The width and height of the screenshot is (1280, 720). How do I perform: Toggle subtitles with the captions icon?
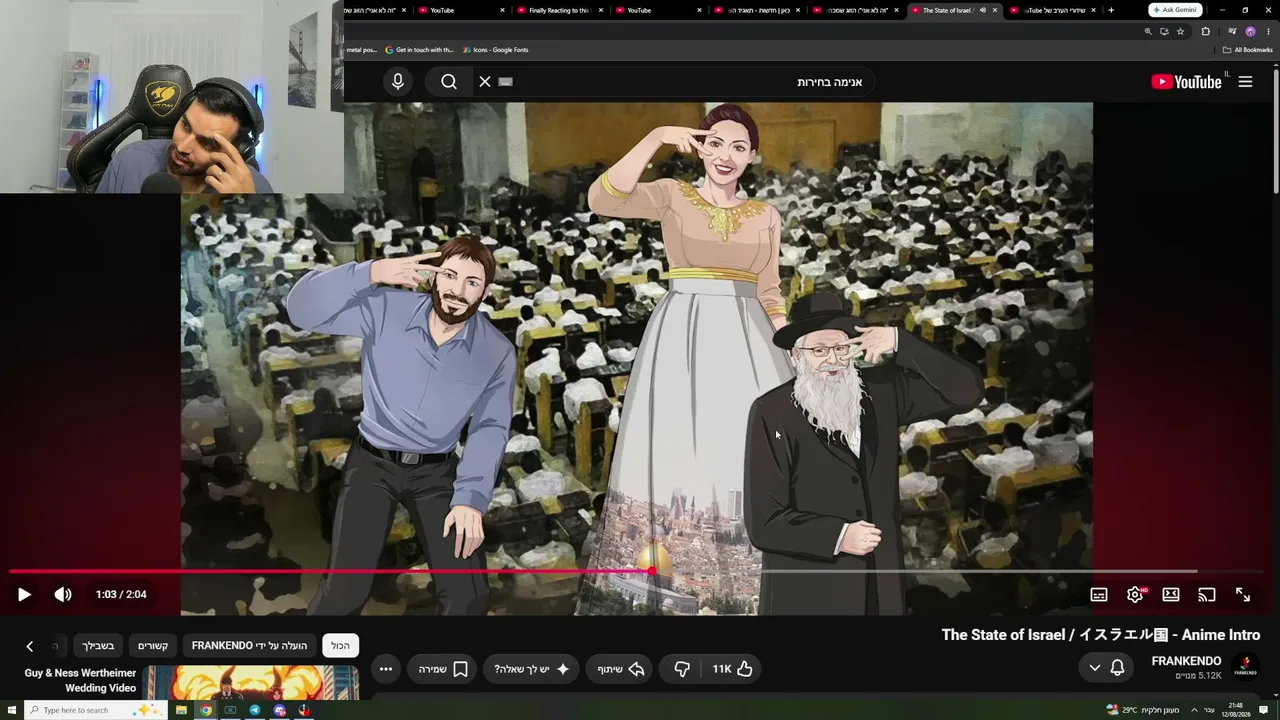tap(1099, 595)
